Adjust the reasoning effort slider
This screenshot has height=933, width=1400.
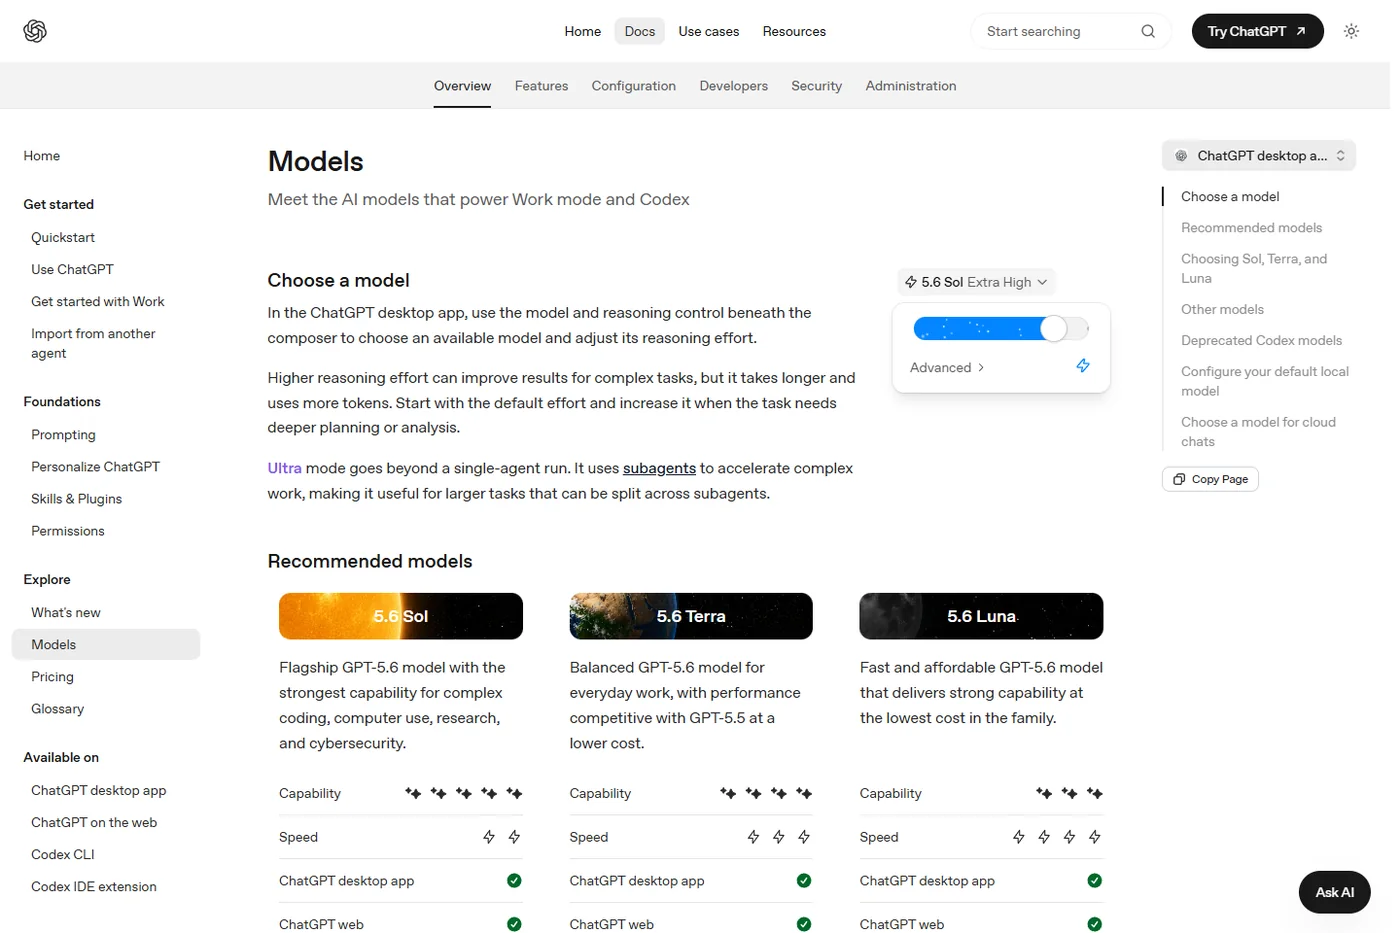coord(1001,328)
